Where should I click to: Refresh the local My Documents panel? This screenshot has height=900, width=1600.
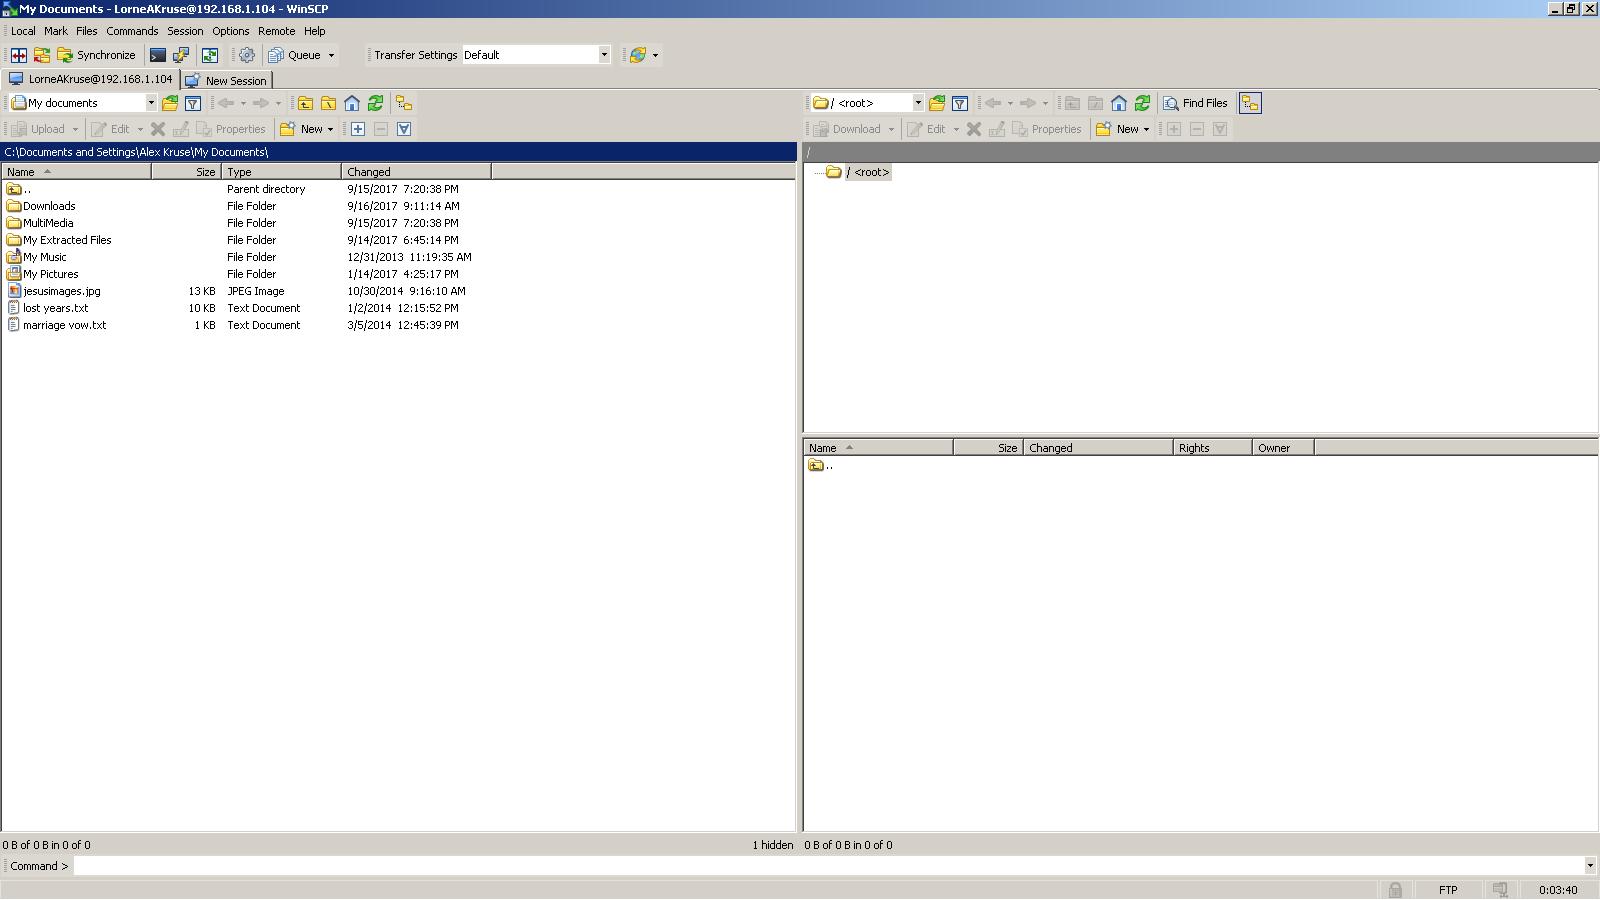click(375, 103)
